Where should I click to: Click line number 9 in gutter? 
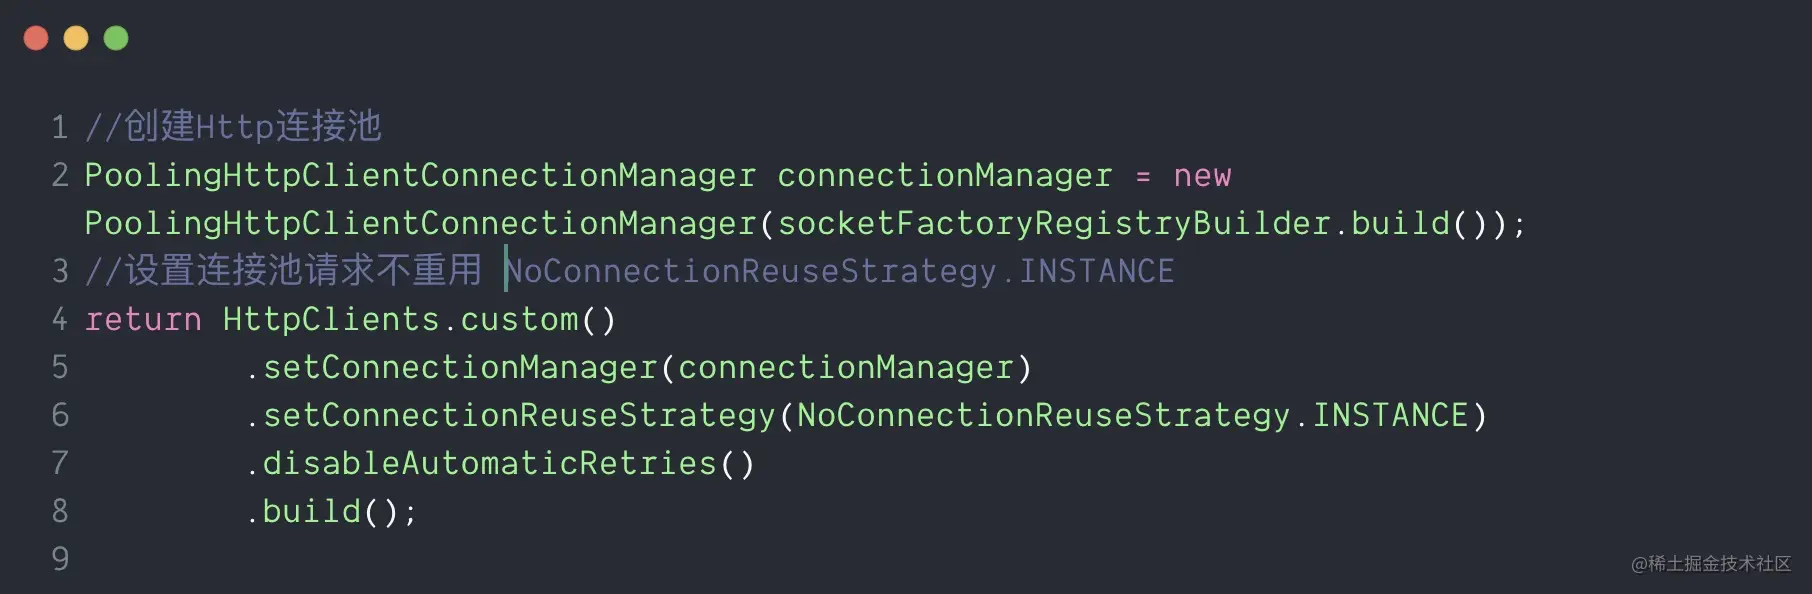coord(60,558)
